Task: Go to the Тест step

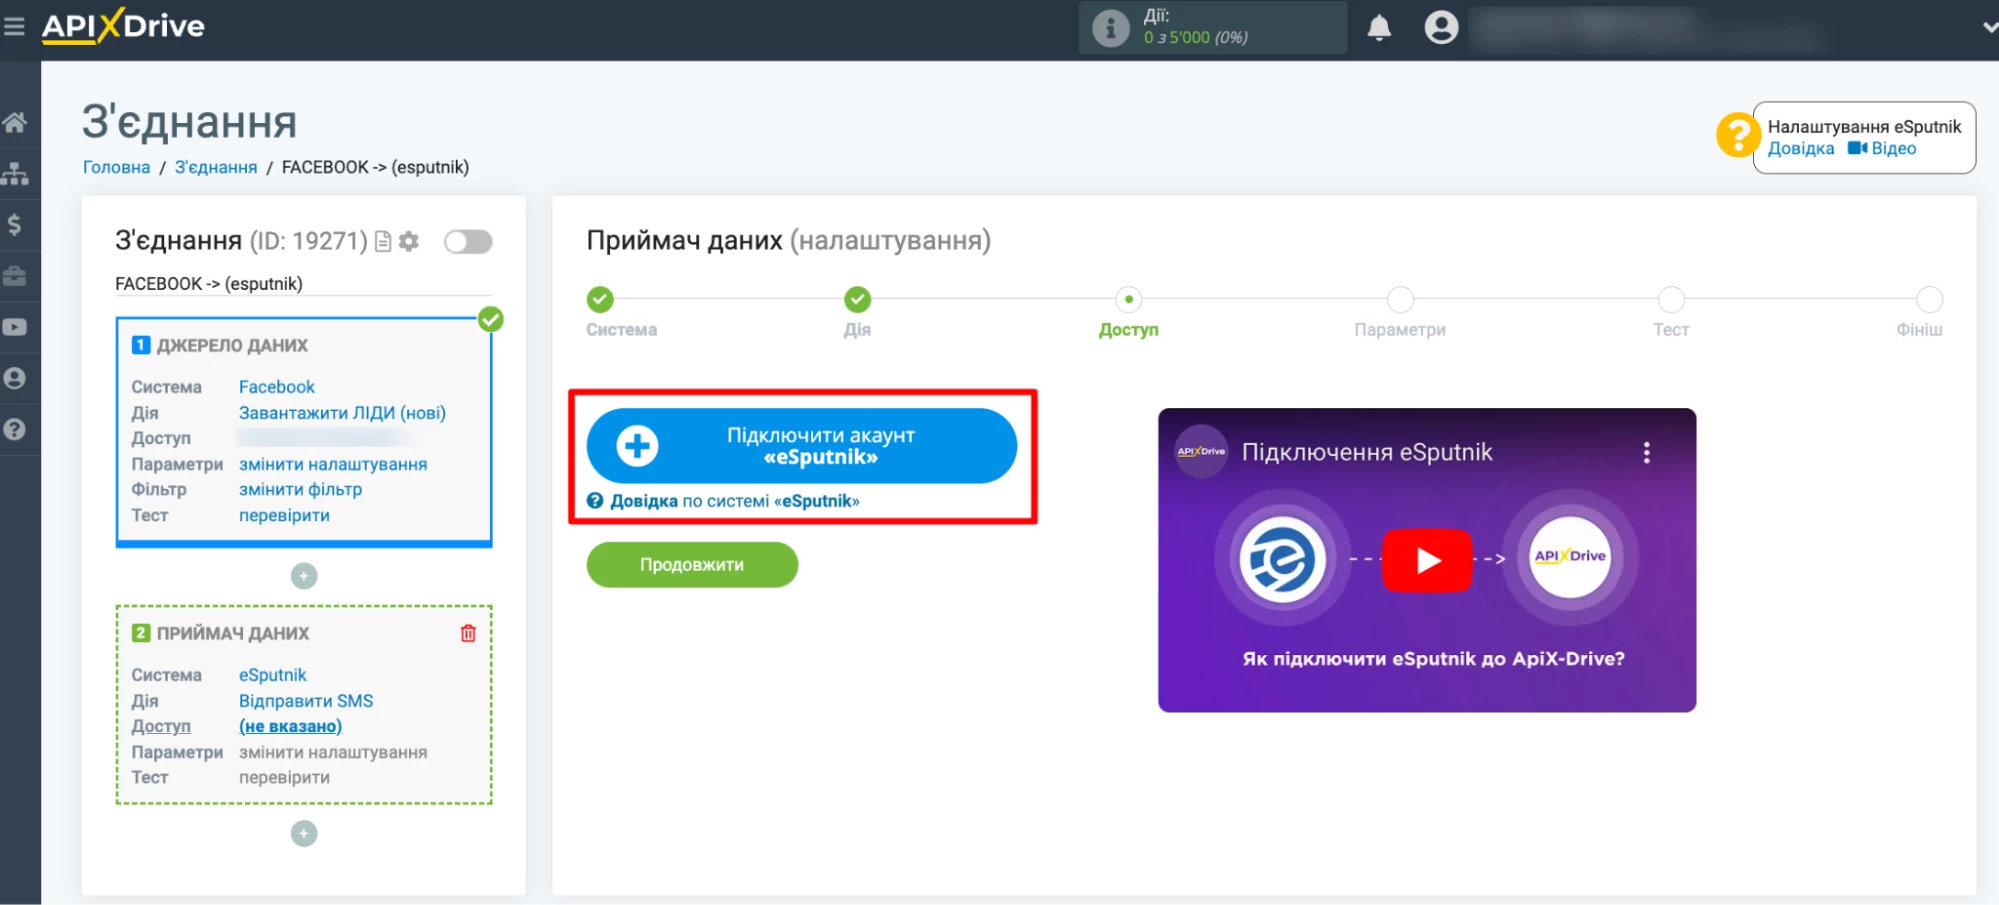Action: (1671, 299)
